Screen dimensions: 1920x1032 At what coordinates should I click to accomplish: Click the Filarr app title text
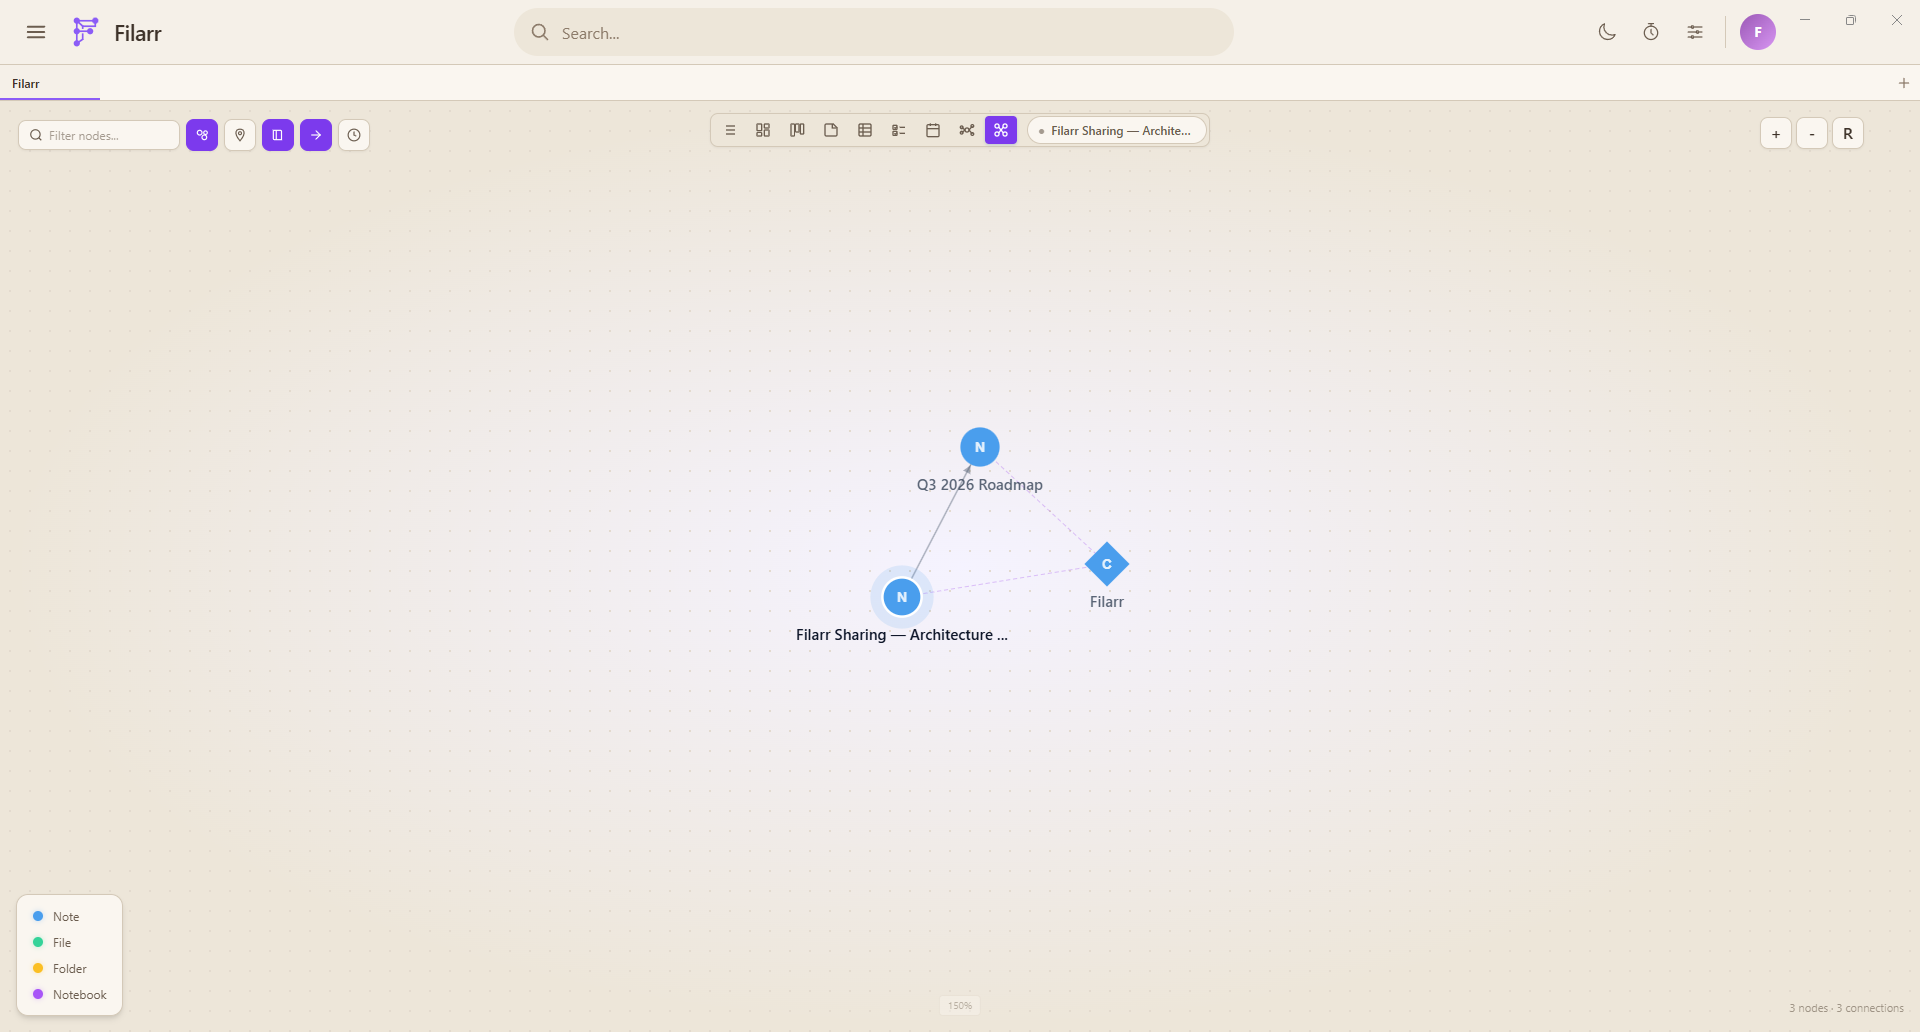point(138,33)
